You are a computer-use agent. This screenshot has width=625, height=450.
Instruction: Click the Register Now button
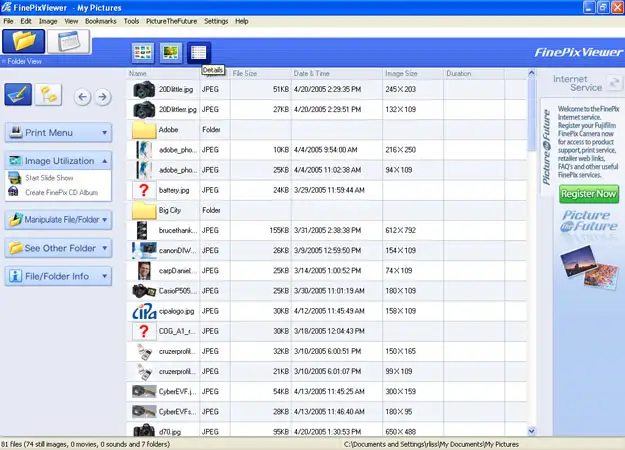(x=588, y=194)
